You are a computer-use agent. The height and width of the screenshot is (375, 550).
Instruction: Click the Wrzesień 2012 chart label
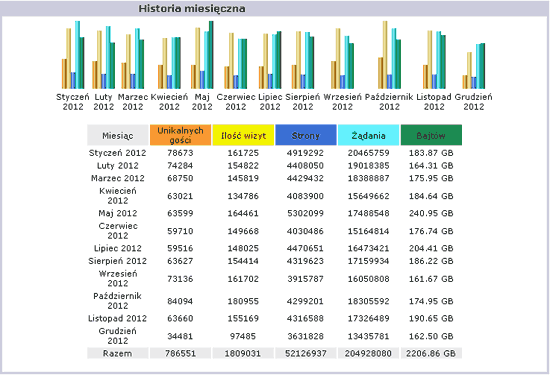(342, 102)
